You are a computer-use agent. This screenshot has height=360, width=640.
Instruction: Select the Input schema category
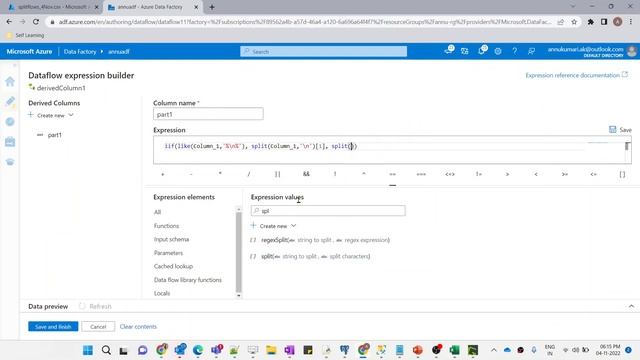171,239
